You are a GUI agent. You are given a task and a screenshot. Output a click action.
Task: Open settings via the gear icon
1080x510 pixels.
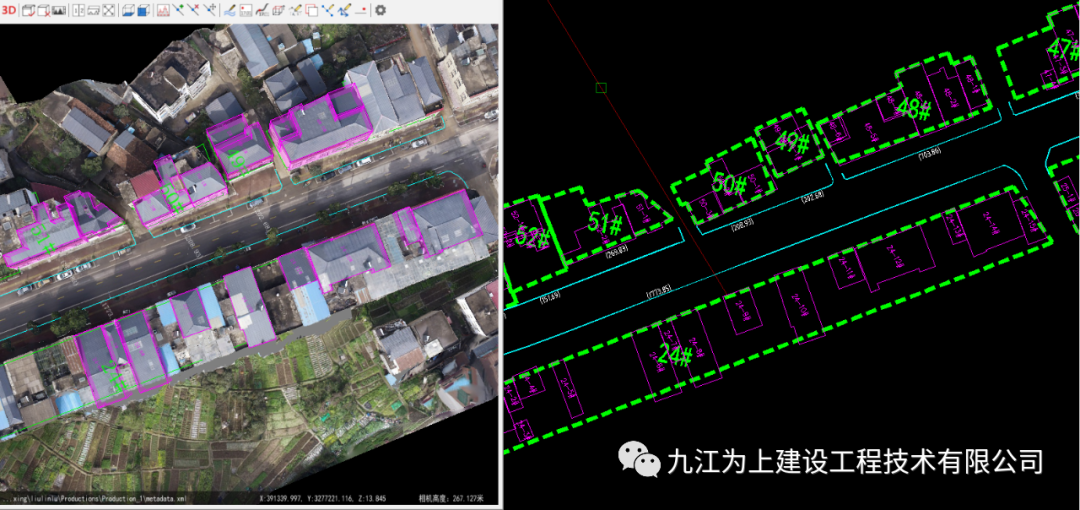point(380,10)
